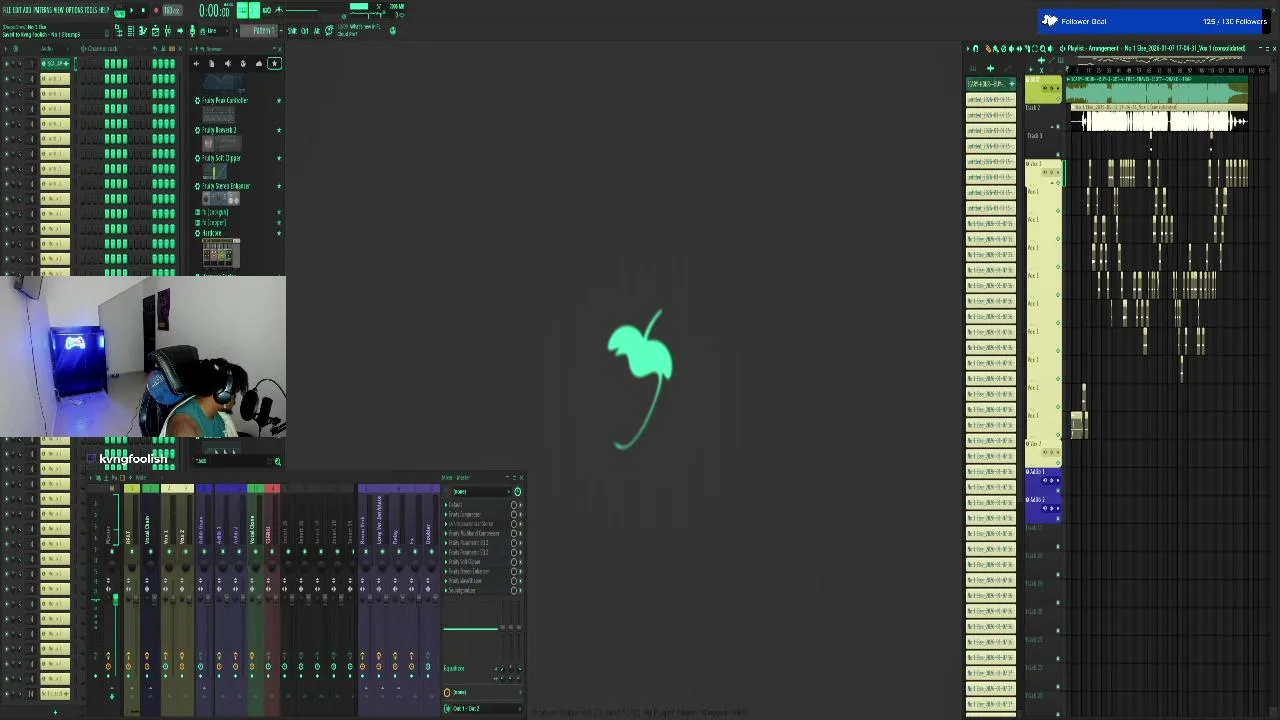1280x720 pixels.
Task: Click the green plus in Playlist picker panel
Action: [x=990, y=68]
